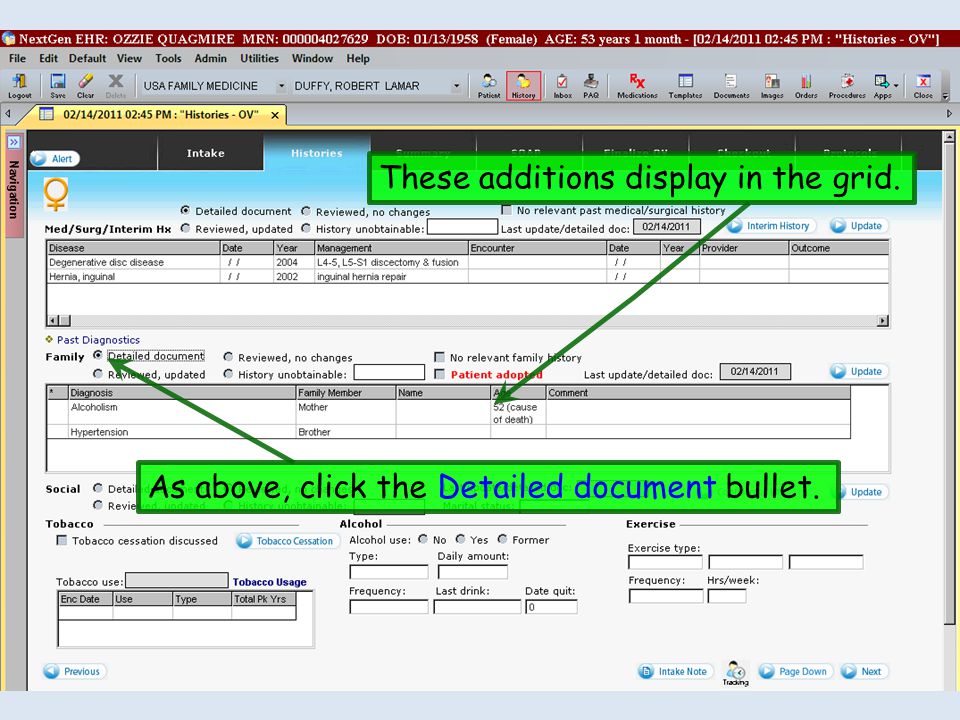Open the Window menu
Viewport: 960px width, 720px height.
(x=312, y=58)
